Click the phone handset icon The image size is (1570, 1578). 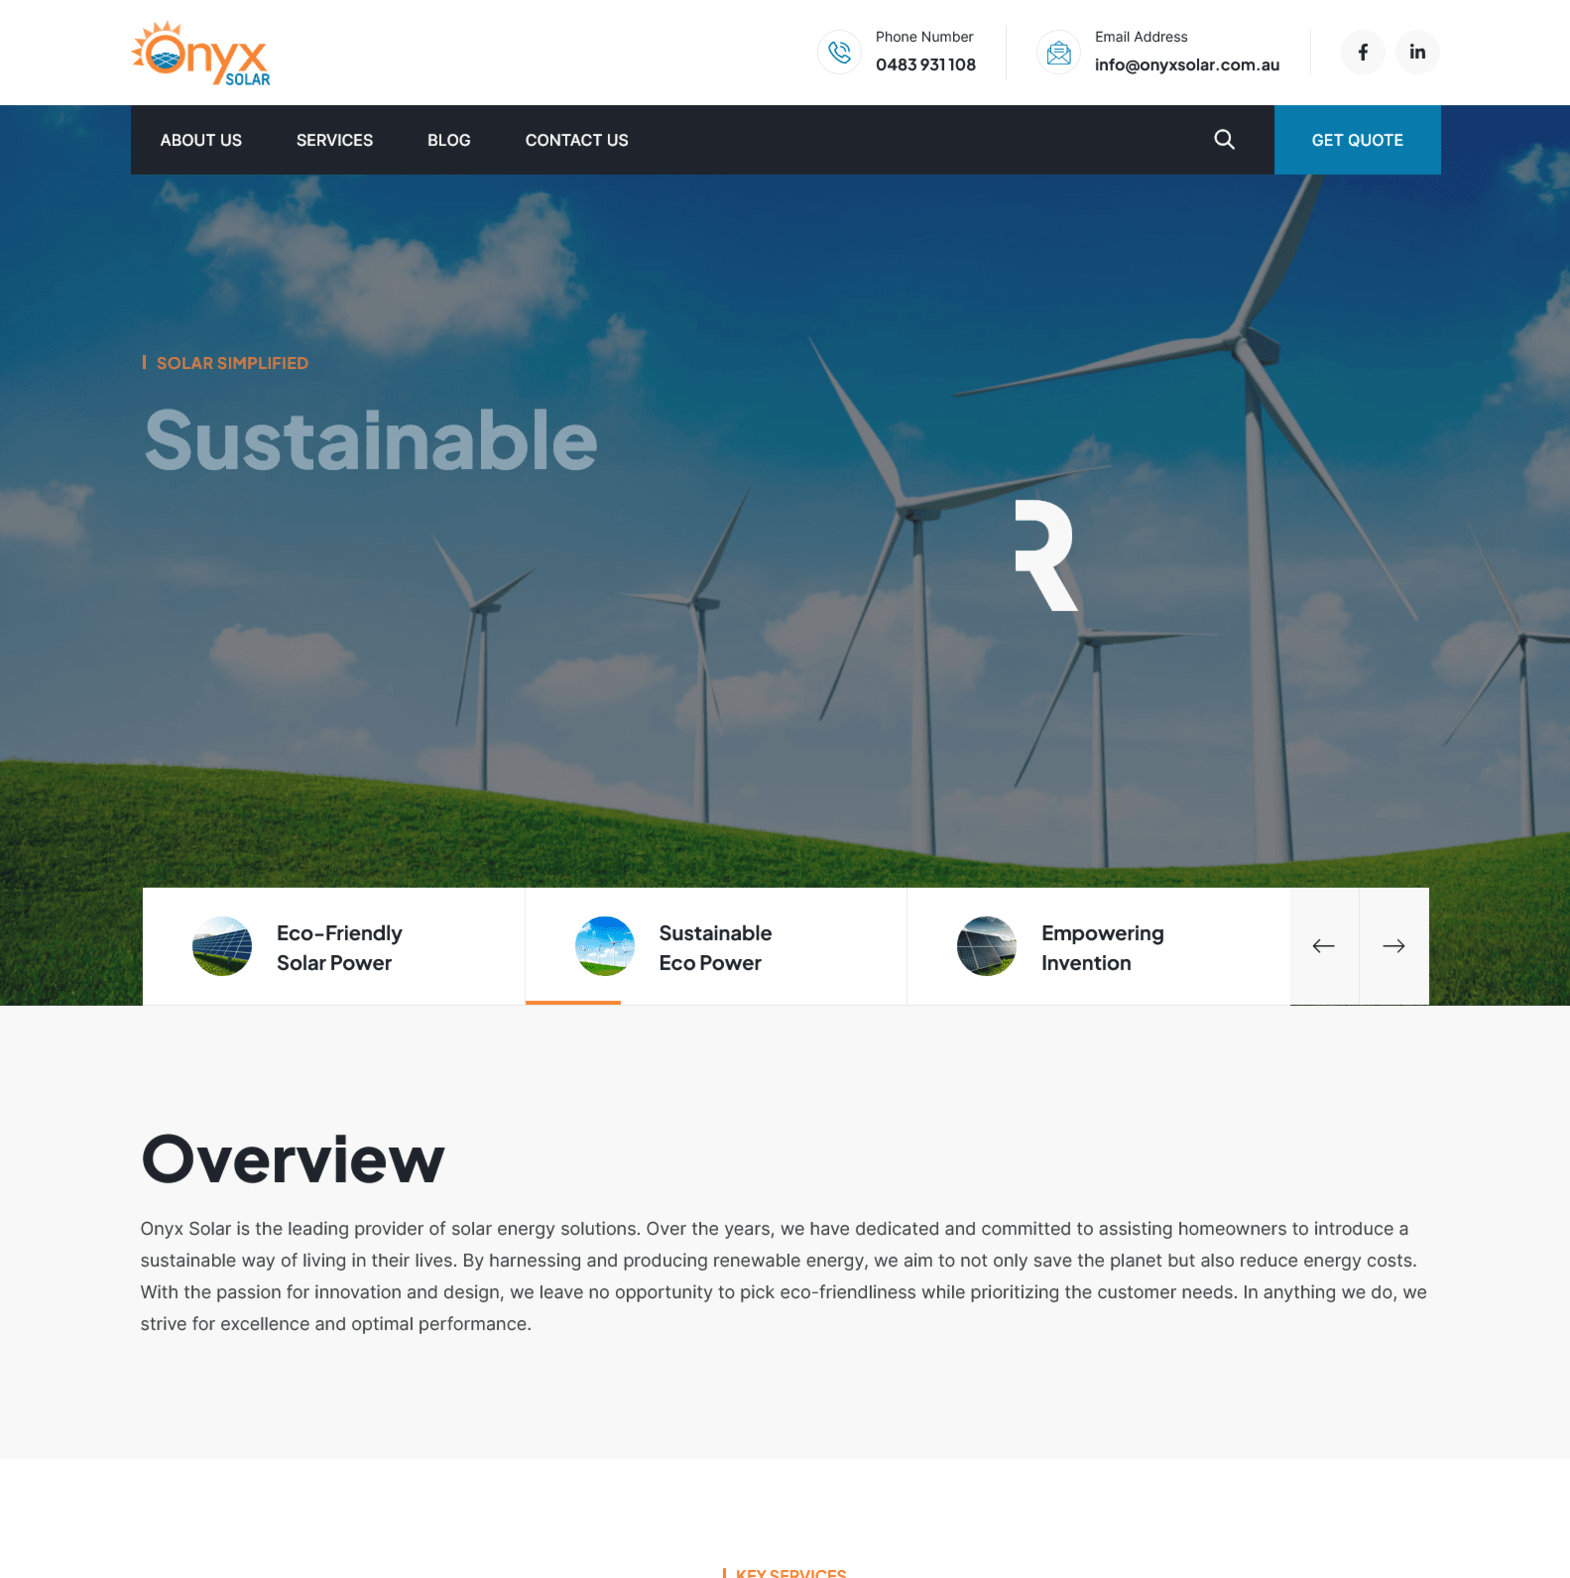click(x=839, y=52)
